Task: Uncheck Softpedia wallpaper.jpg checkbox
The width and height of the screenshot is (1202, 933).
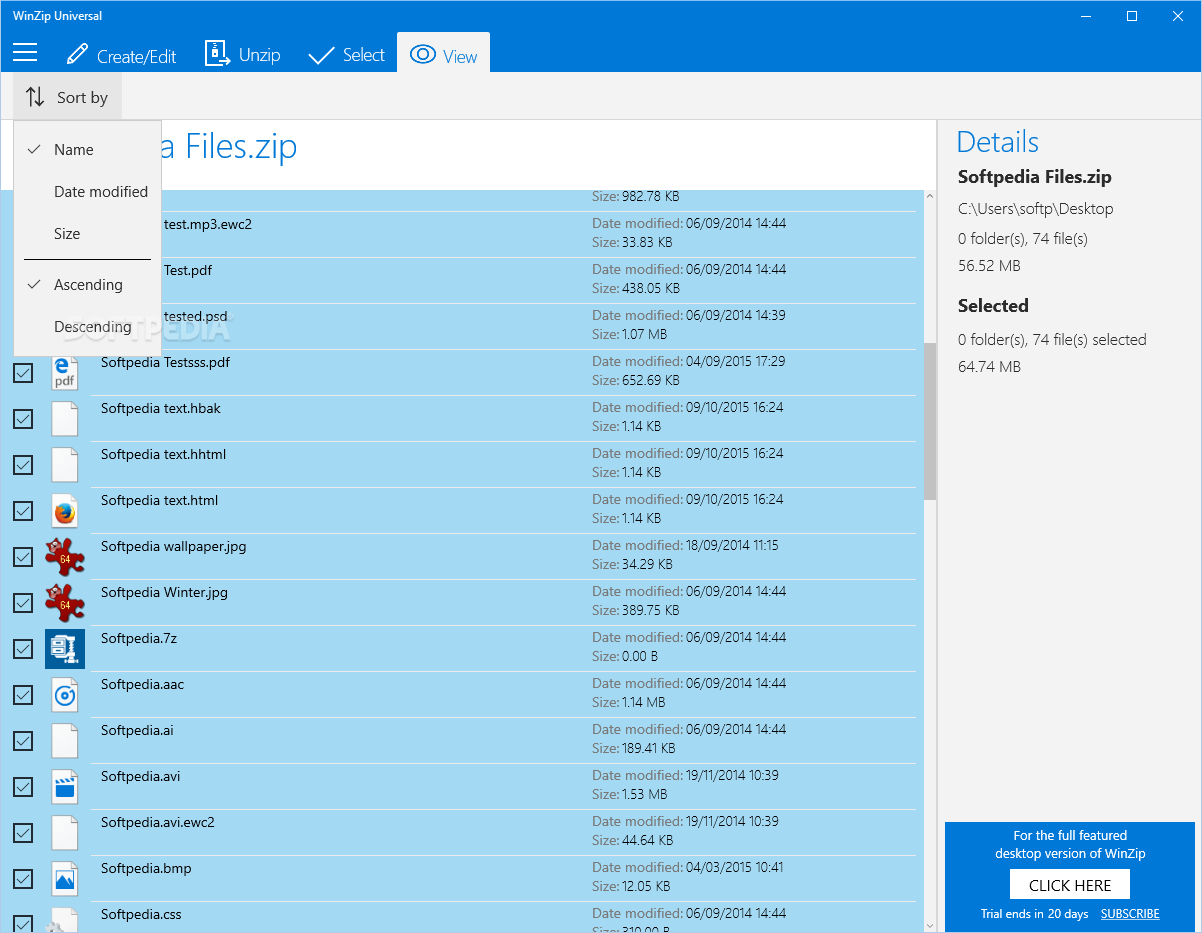Action: tap(23, 557)
